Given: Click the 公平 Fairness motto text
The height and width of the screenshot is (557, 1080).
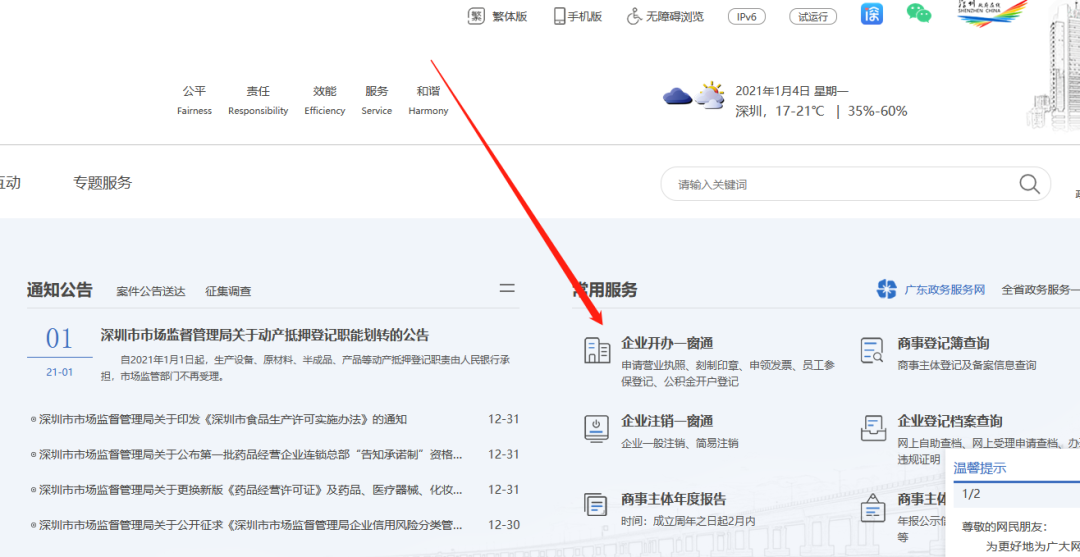Looking at the screenshot, I should click(x=194, y=100).
